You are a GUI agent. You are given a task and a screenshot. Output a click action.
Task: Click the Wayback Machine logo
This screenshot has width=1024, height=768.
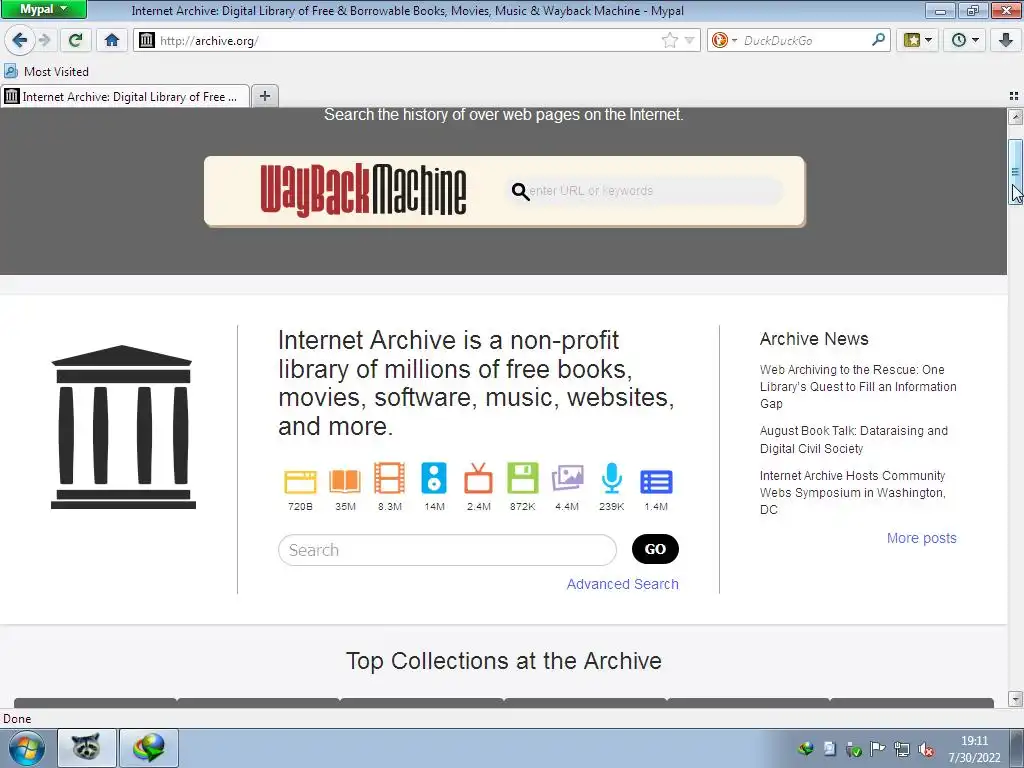pyautogui.click(x=363, y=190)
